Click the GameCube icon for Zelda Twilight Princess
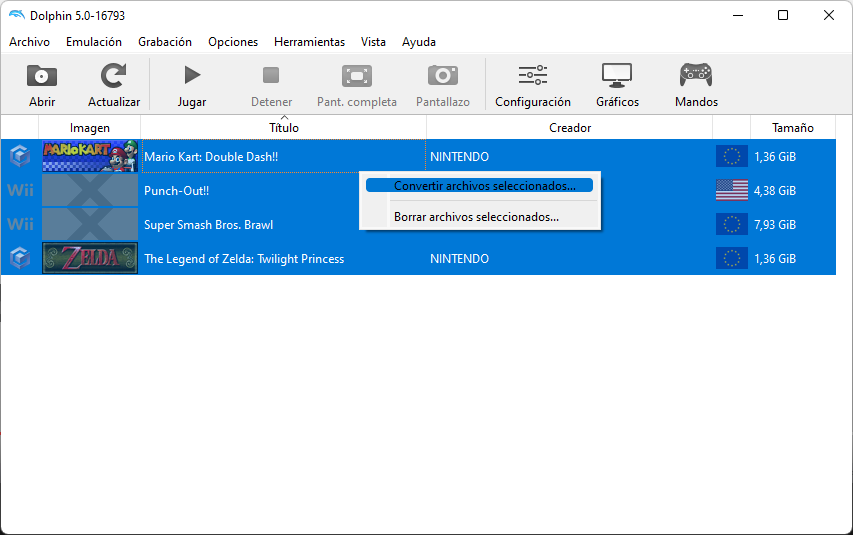The width and height of the screenshot is (853, 535). (20, 258)
